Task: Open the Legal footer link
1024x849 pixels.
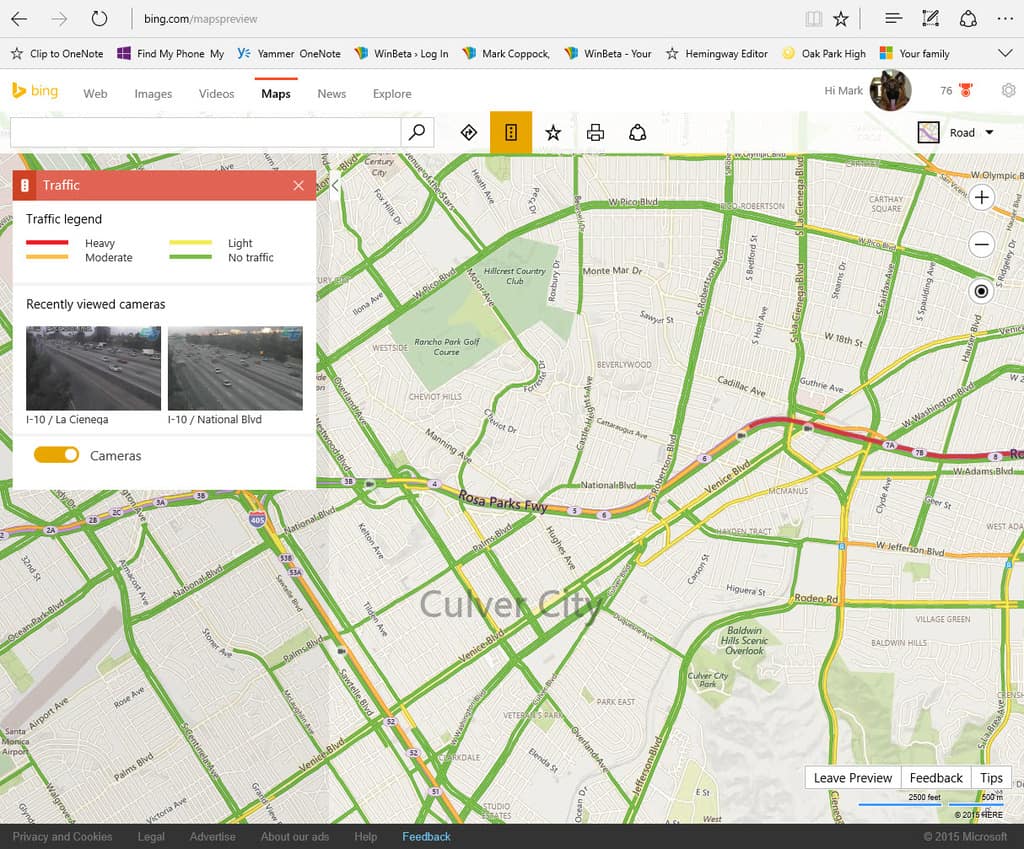Action: (x=151, y=837)
